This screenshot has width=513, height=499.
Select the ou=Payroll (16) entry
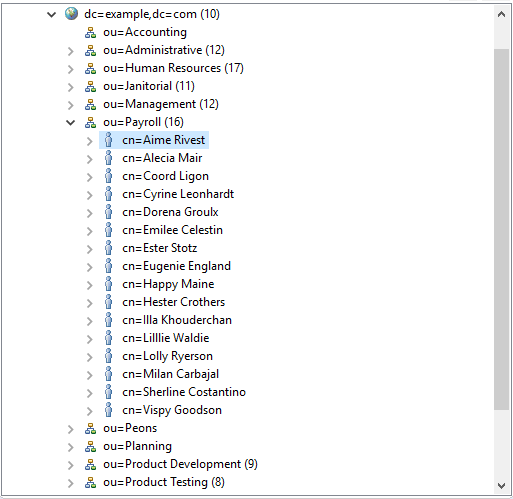click(144, 122)
